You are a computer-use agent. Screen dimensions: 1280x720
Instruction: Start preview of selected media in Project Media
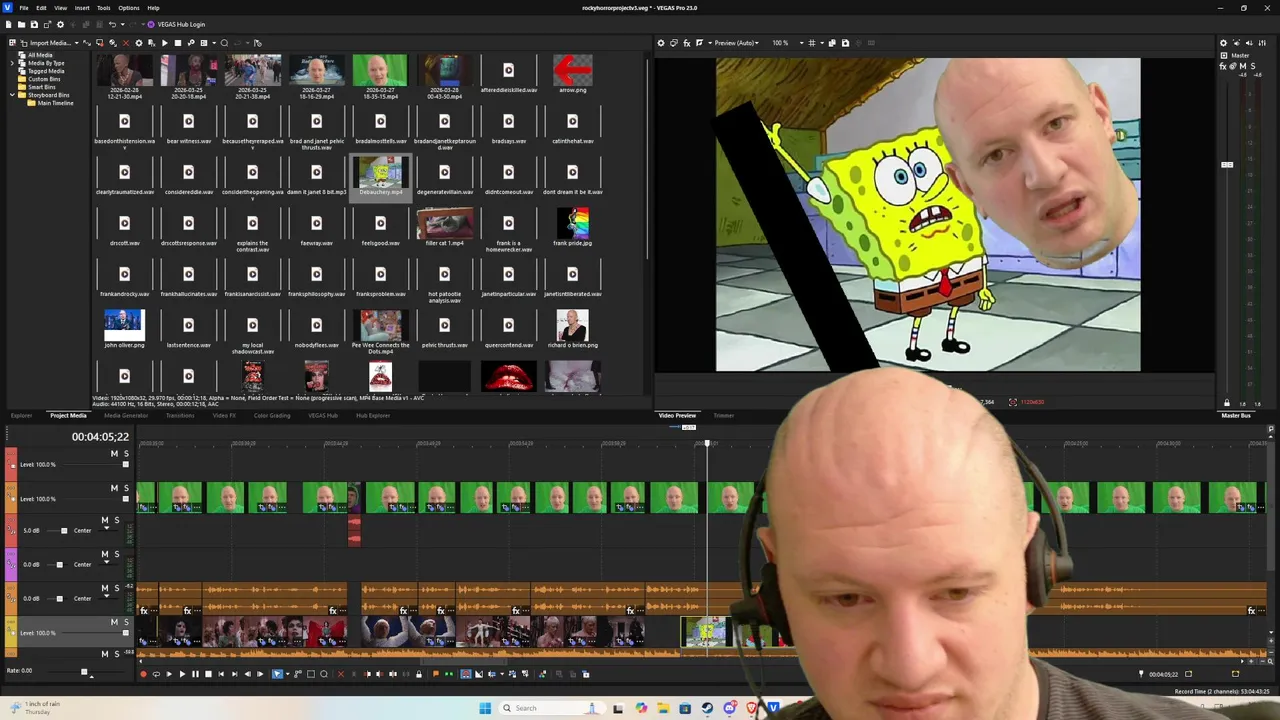(x=165, y=43)
